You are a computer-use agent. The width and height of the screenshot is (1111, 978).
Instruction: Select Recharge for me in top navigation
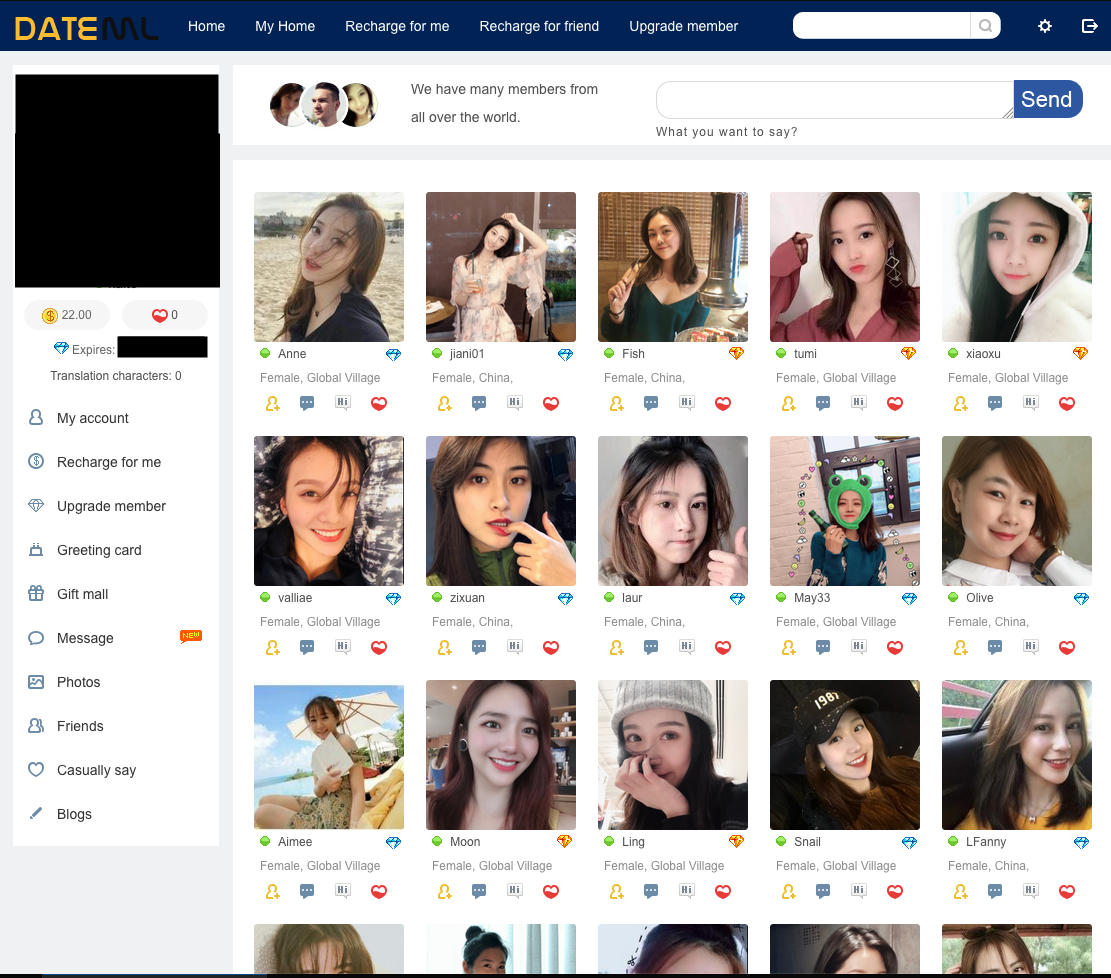(397, 26)
